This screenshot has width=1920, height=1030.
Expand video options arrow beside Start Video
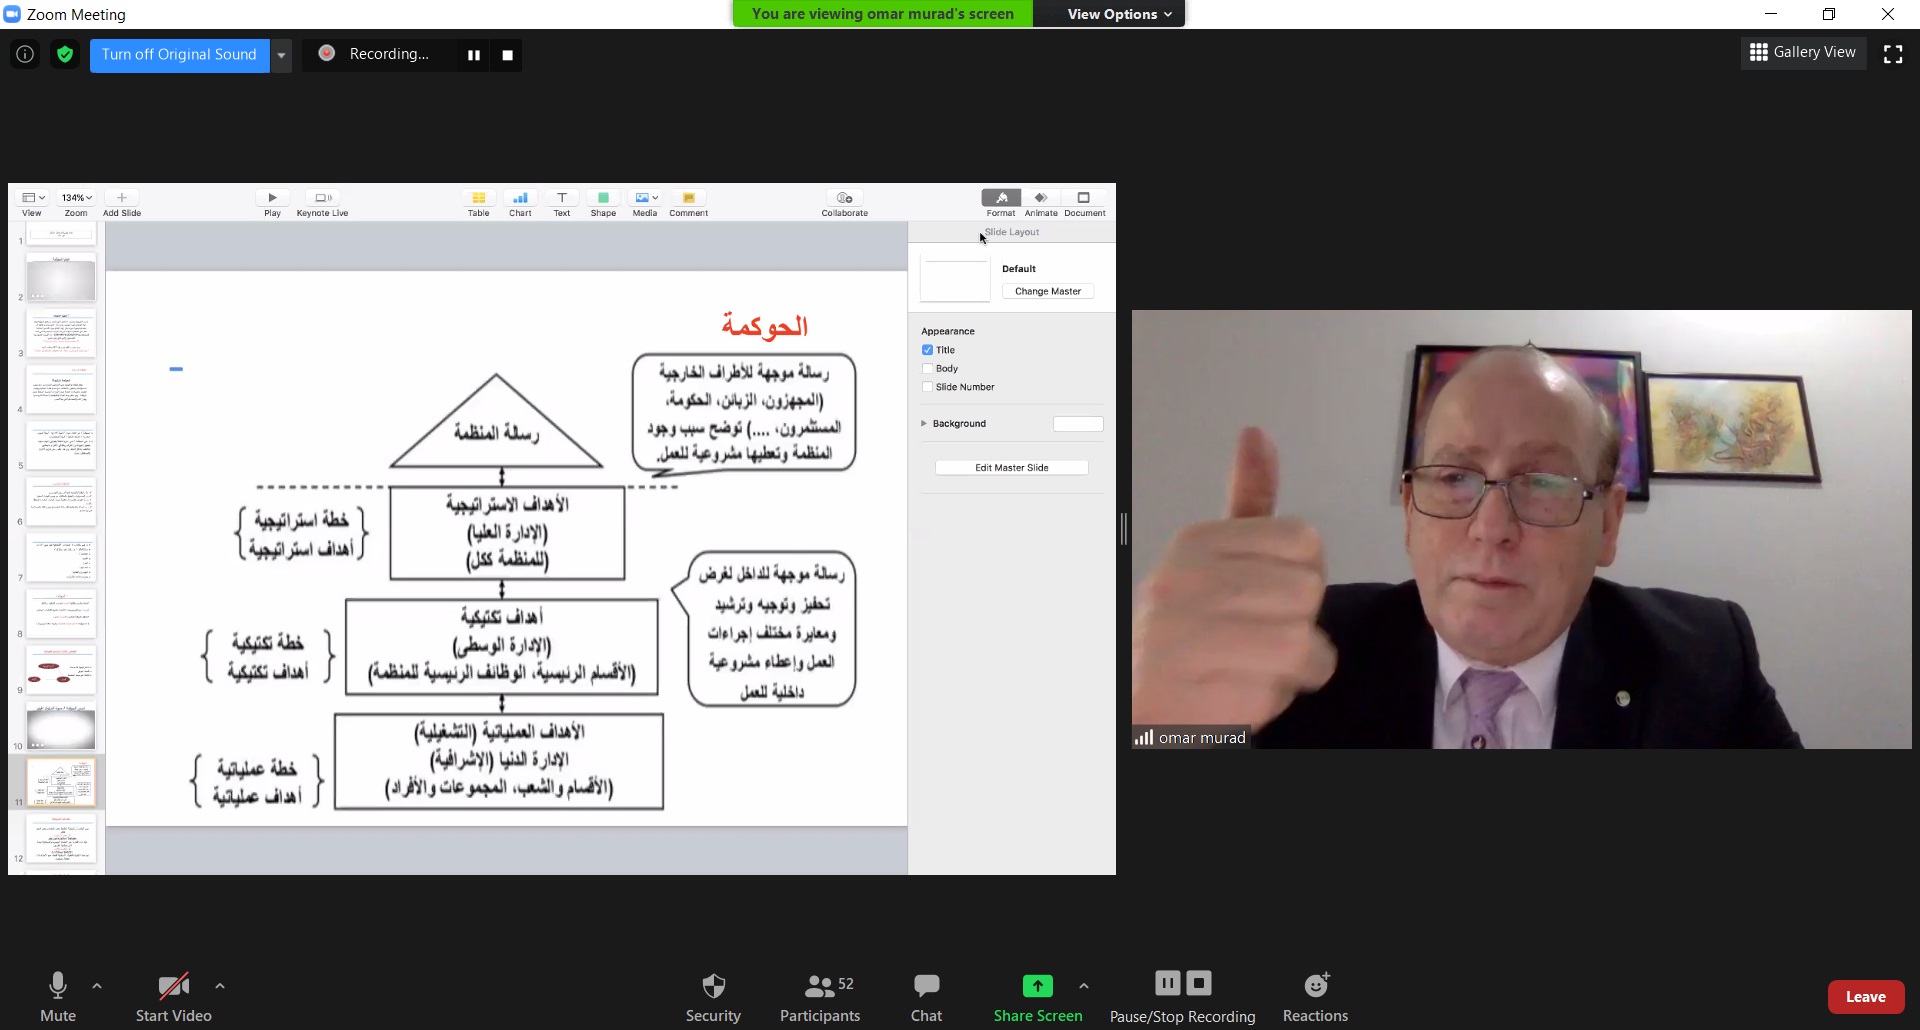[x=220, y=986]
